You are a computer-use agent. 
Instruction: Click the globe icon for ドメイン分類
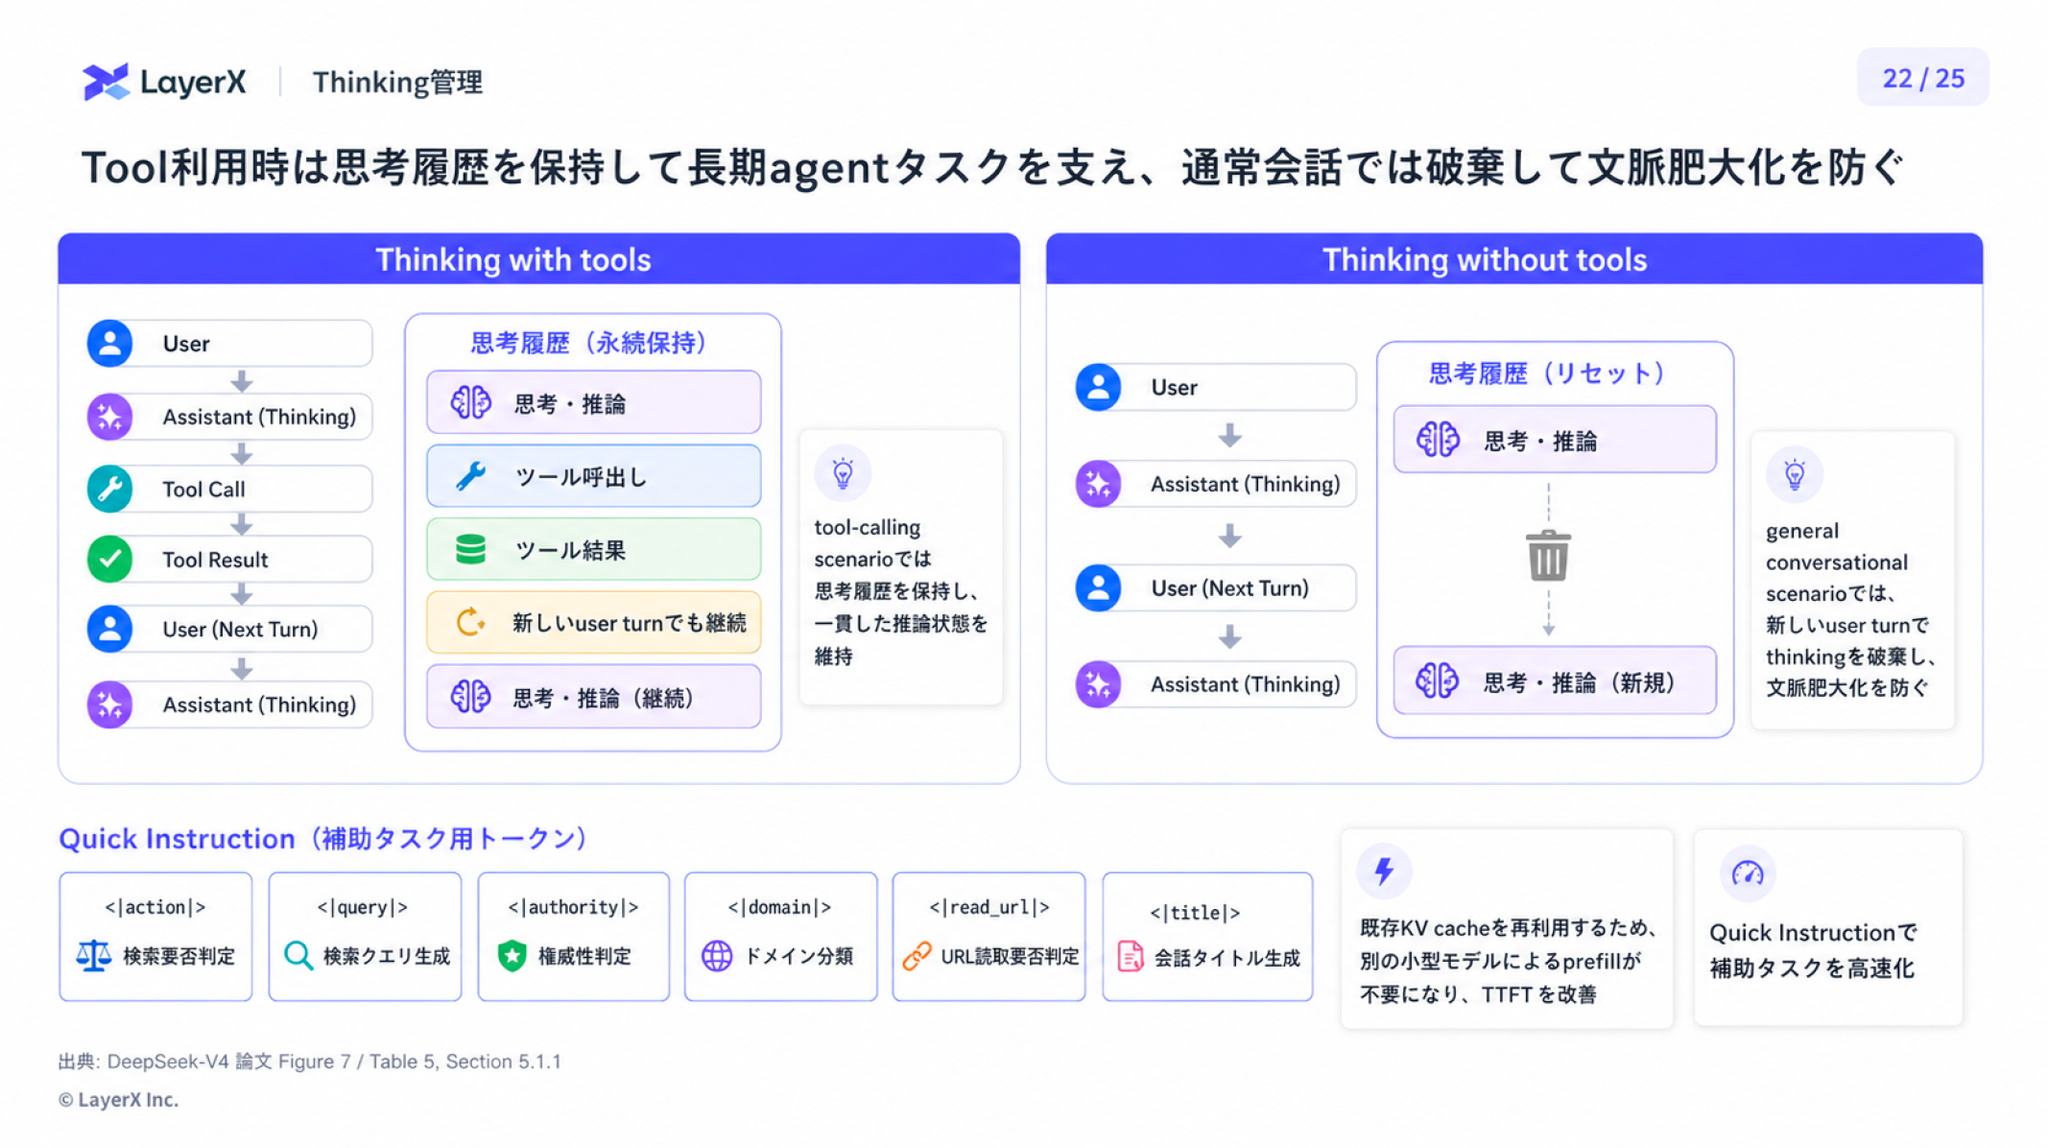tap(717, 956)
